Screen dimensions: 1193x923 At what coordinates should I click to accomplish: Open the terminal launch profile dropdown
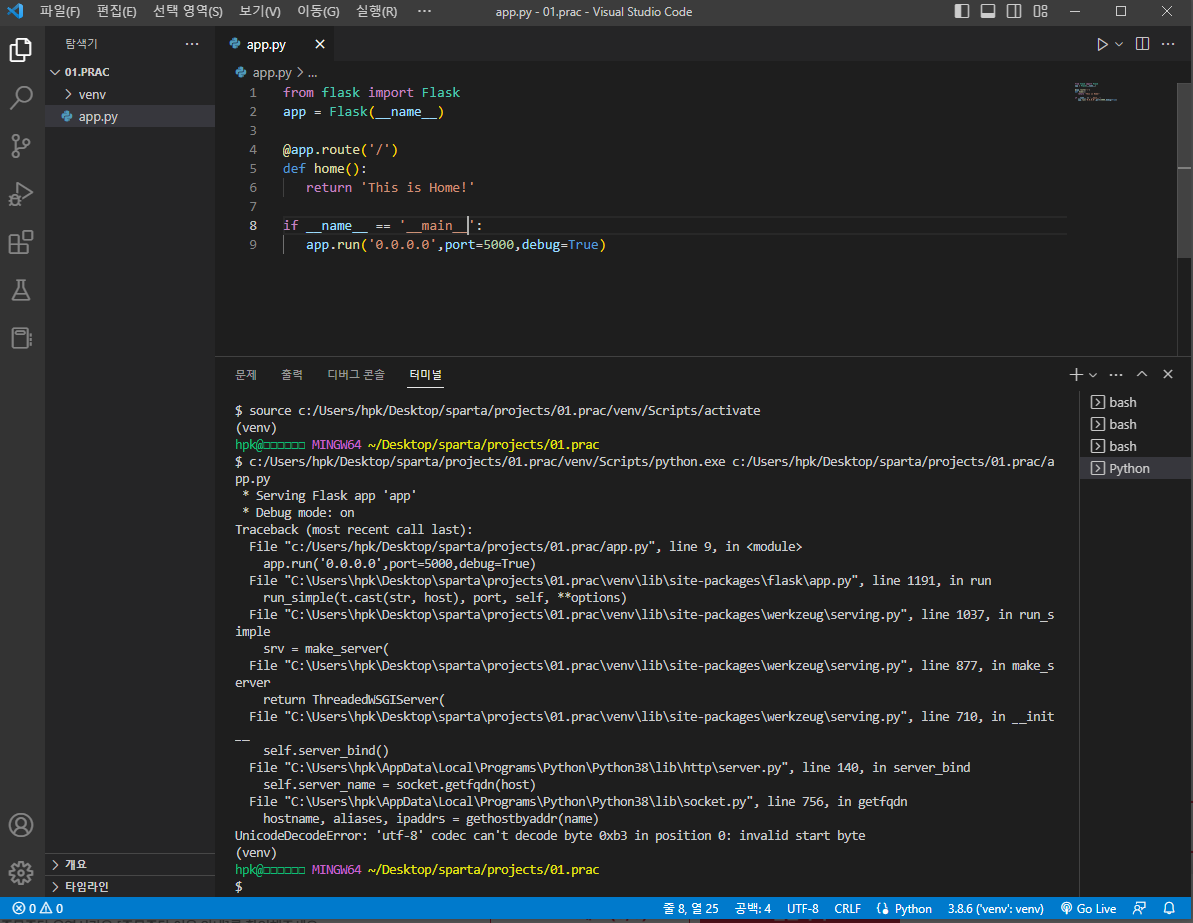(x=1093, y=374)
